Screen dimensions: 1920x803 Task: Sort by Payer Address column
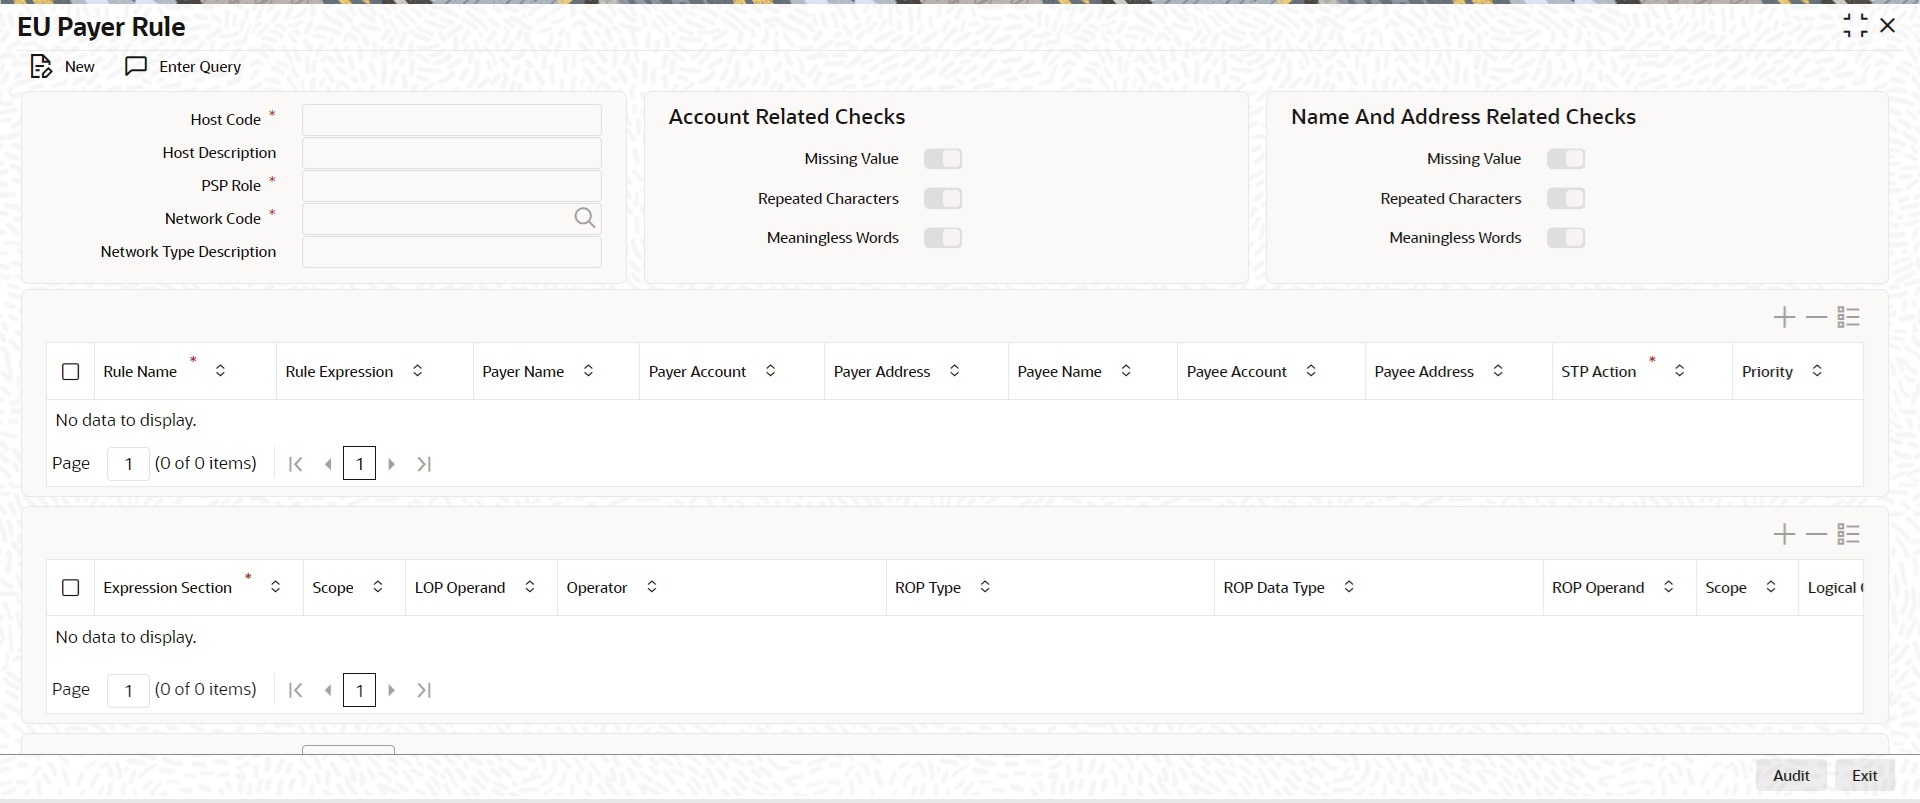point(954,371)
